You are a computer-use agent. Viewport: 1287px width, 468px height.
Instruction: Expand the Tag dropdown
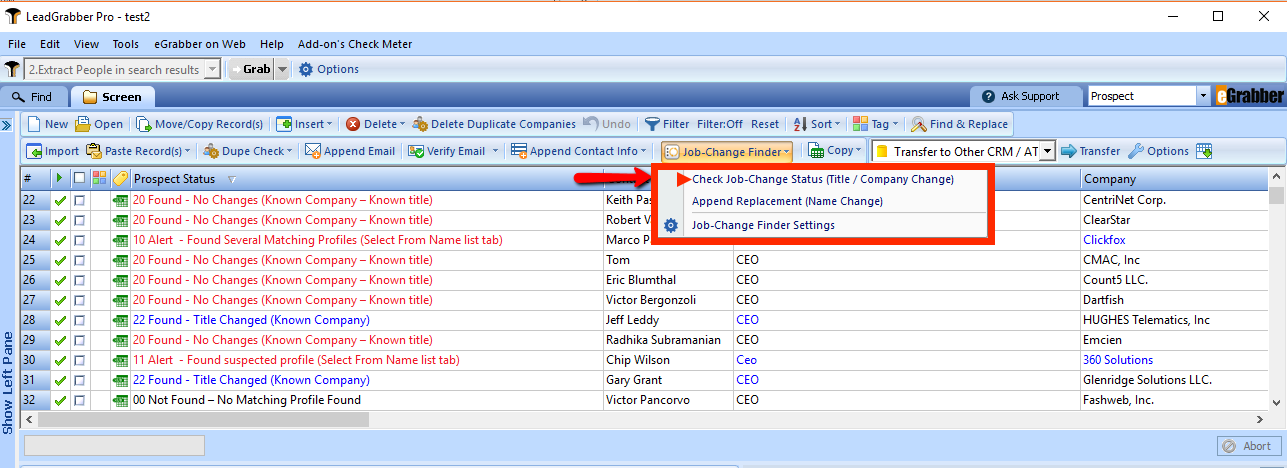tap(896, 124)
